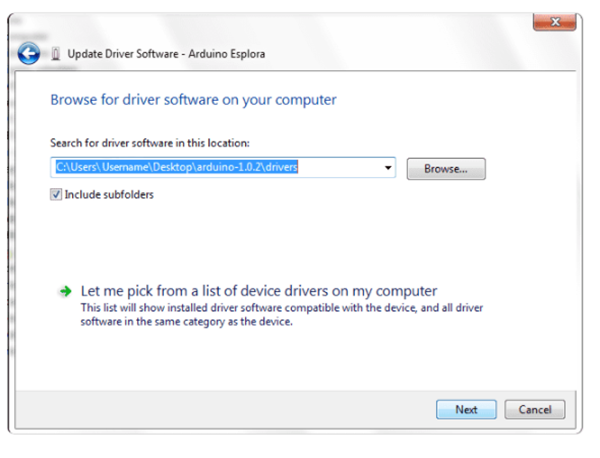Click heading Browse for driver software
Viewport: 600px width, 458px height.
coord(193,100)
